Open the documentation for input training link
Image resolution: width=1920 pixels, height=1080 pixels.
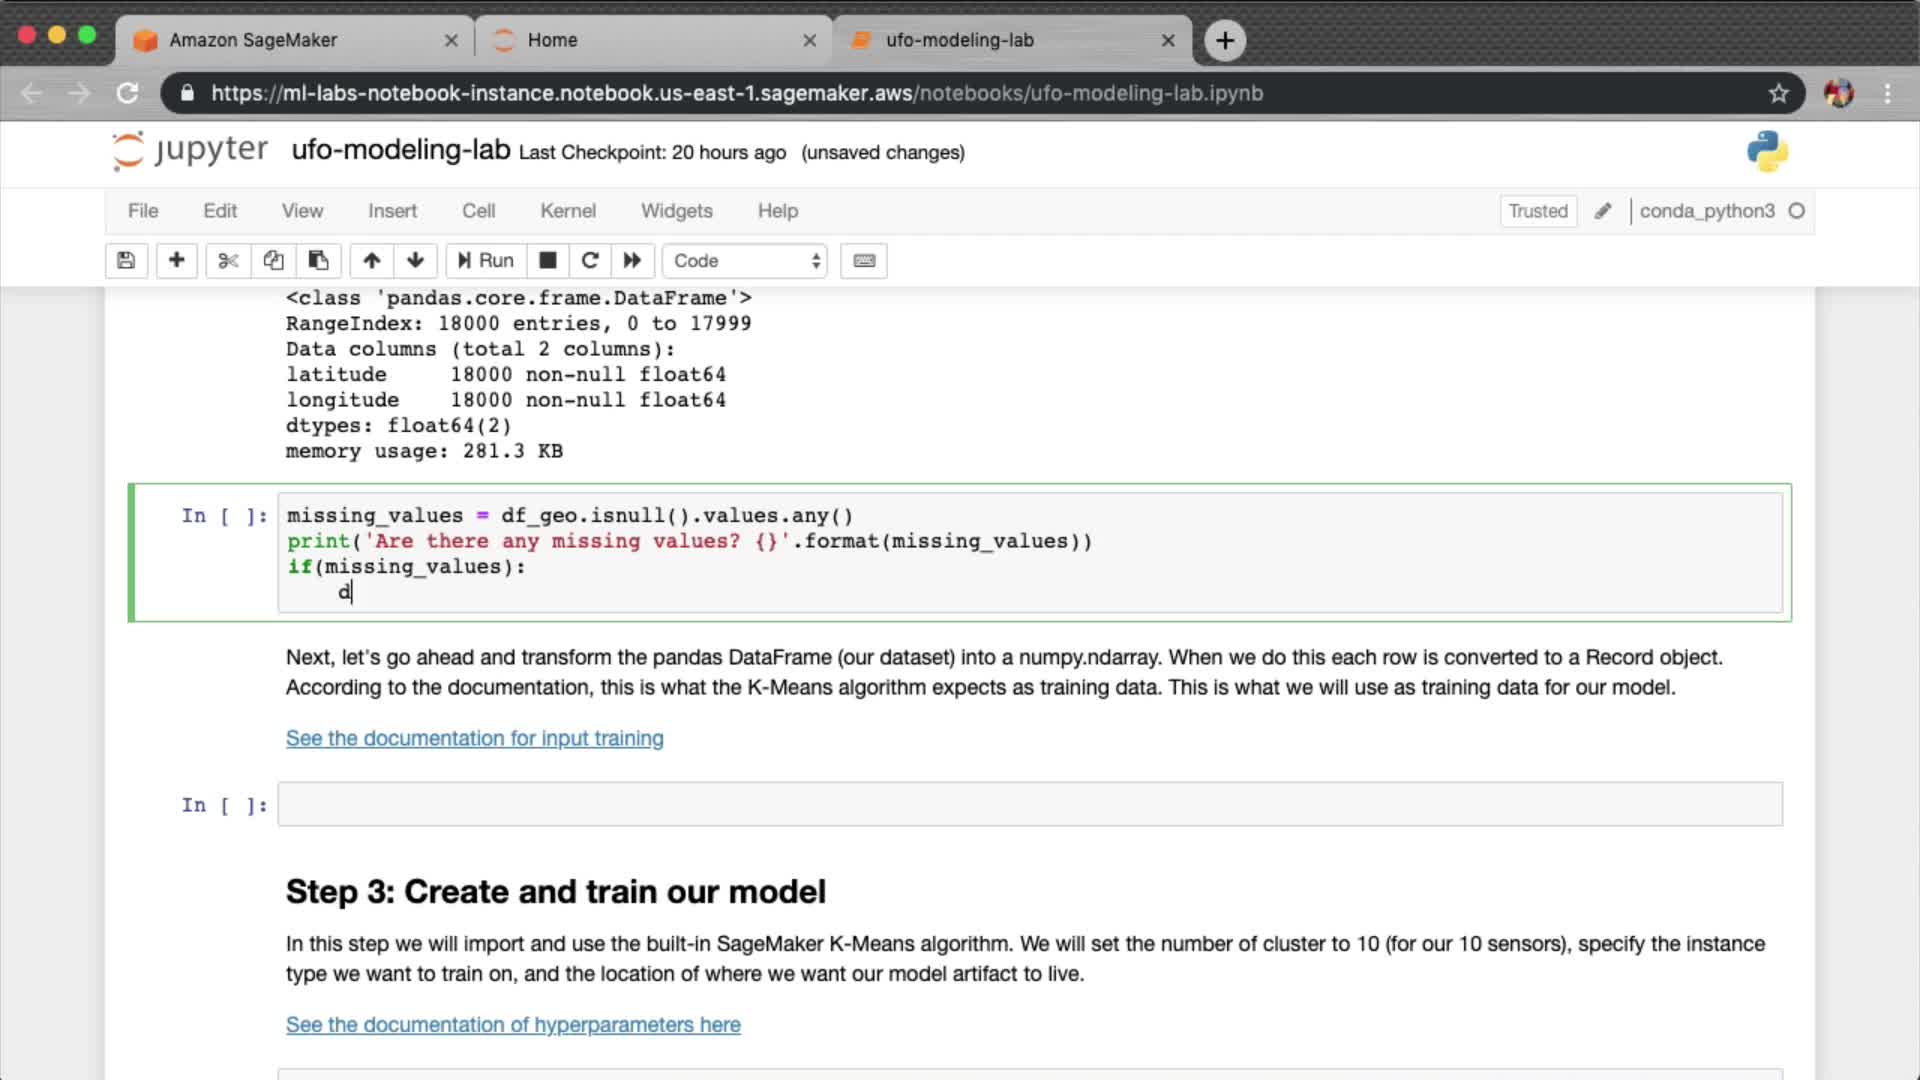coord(474,738)
